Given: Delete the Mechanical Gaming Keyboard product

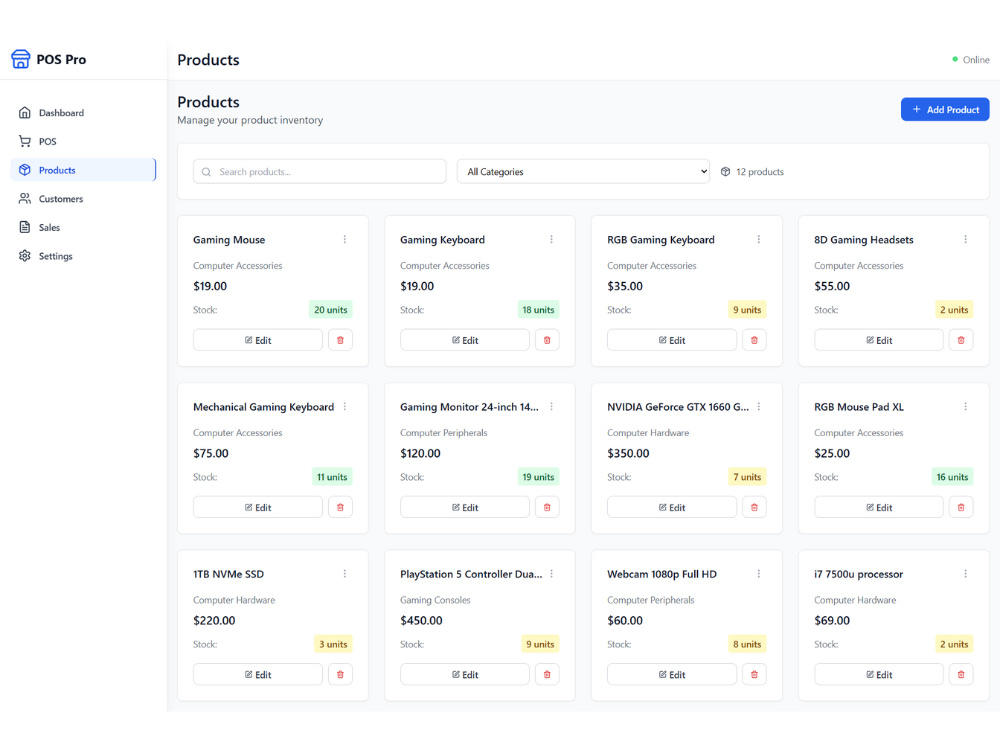Looking at the screenshot, I should click(340, 507).
